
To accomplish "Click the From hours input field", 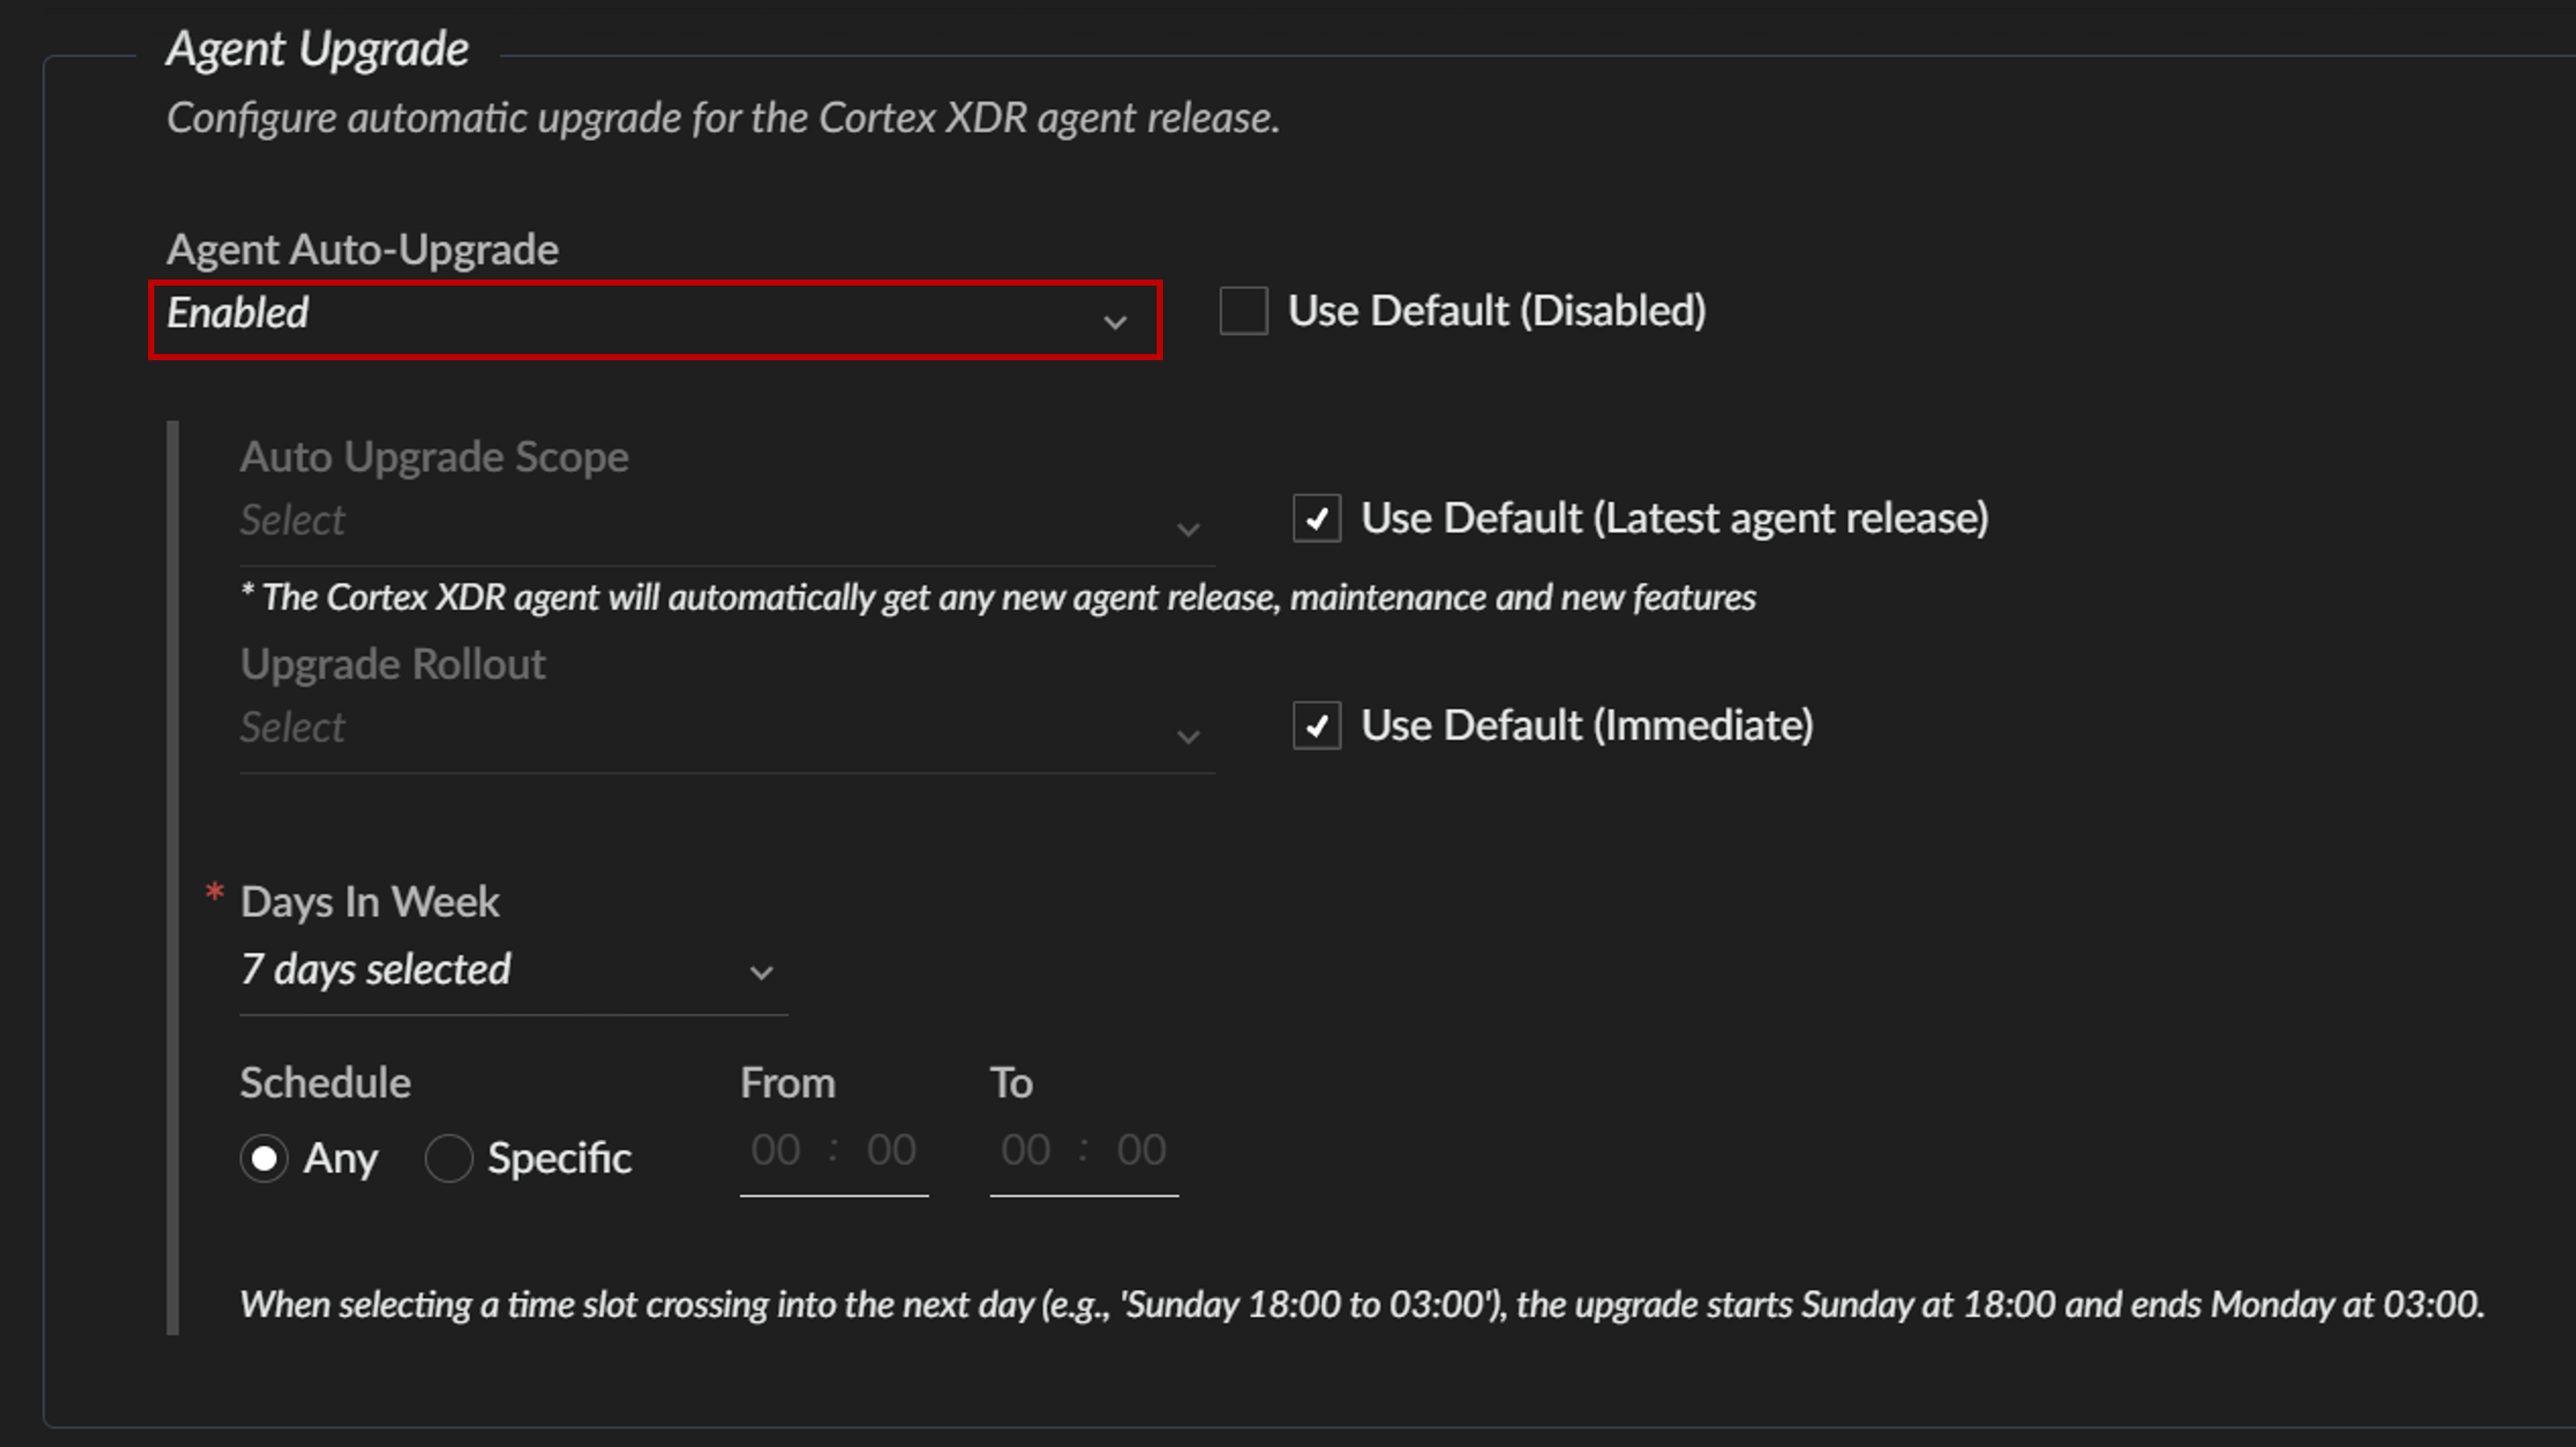I will pyautogui.click(x=776, y=1151).
